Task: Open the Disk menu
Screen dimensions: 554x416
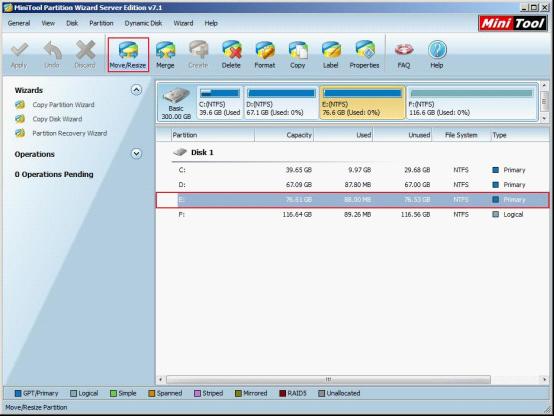Action: [x=72, y=23]
